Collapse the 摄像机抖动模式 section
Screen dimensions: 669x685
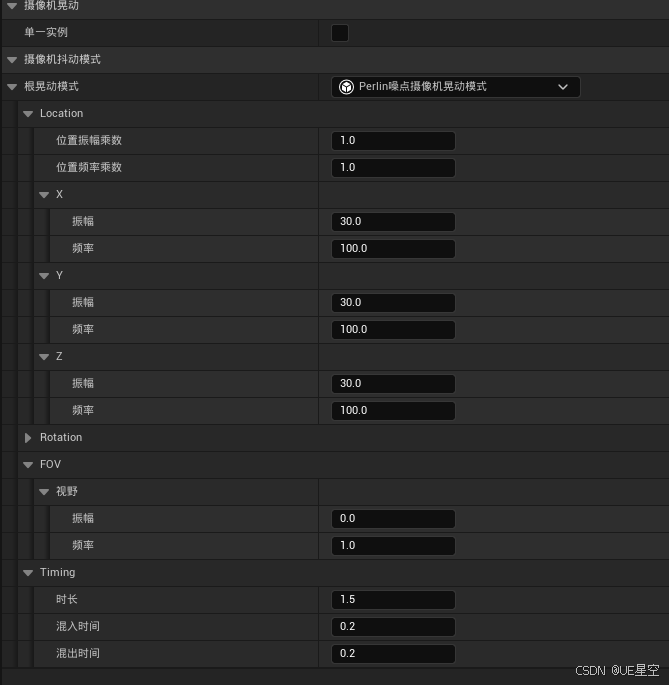click(12, 60)
